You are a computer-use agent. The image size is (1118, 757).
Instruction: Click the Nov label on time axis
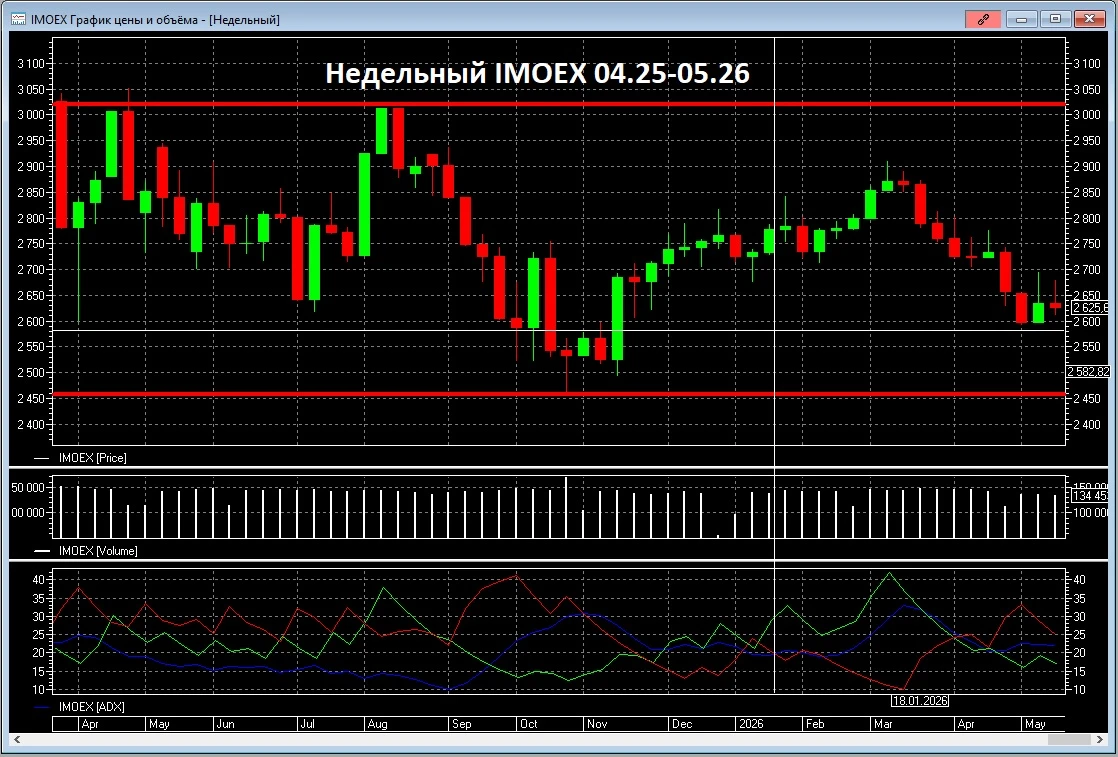597,724
